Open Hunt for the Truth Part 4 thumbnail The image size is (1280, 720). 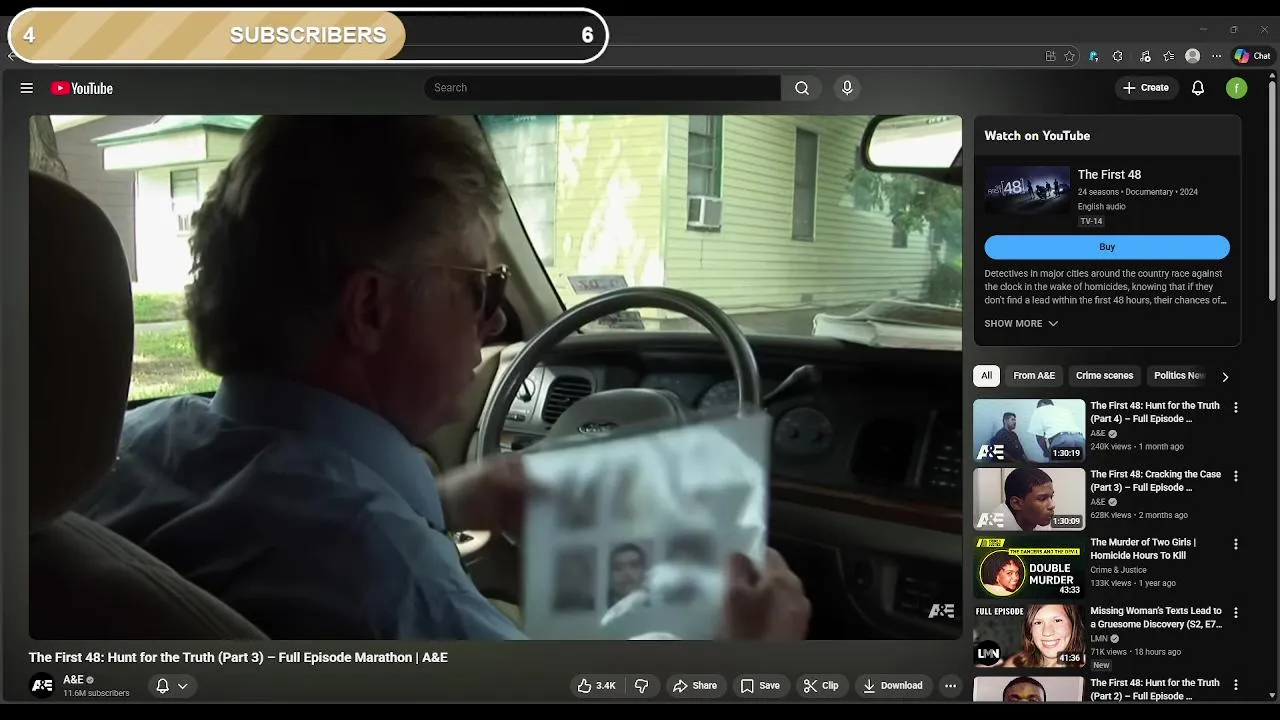point(1029,430)
